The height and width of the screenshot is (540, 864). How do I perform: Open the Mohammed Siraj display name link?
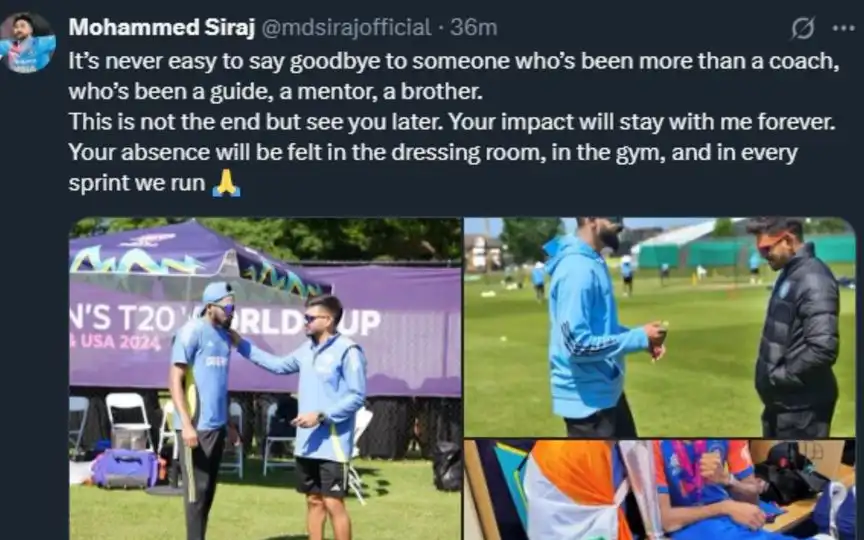point(161,27)
